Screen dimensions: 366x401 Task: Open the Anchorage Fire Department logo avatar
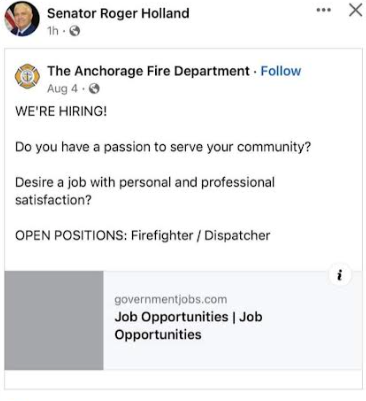[x=27, y=76]
